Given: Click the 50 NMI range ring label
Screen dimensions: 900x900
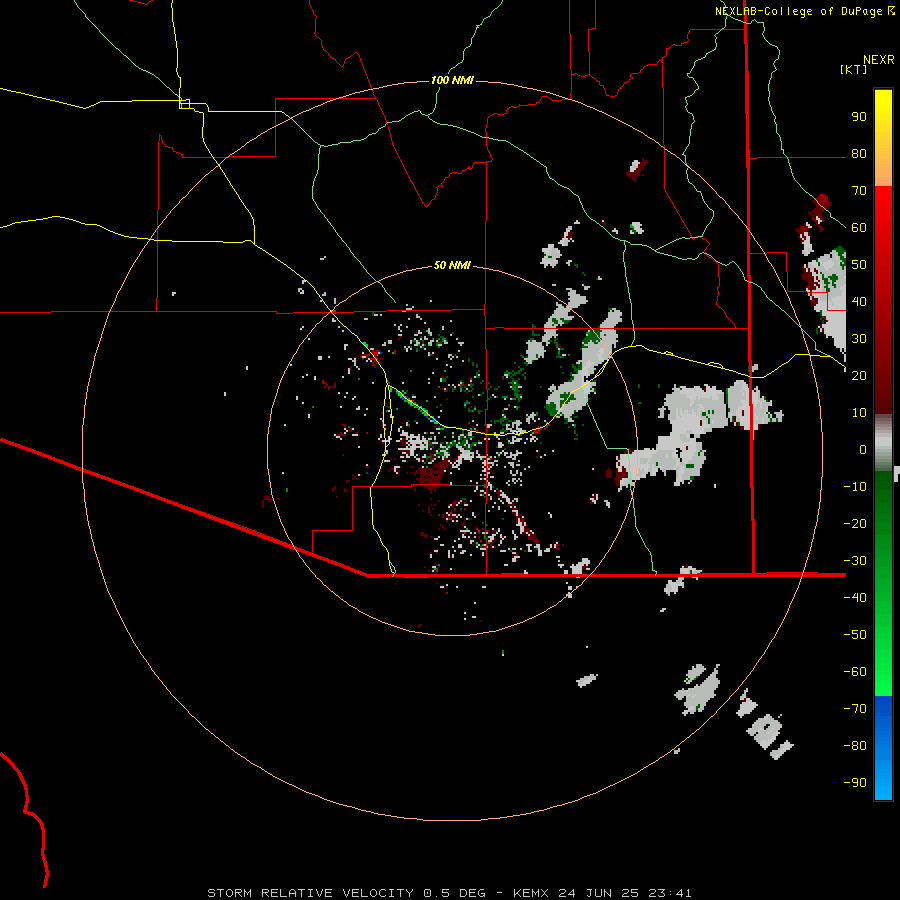Looking at the screenshot, I should (452, 265).
